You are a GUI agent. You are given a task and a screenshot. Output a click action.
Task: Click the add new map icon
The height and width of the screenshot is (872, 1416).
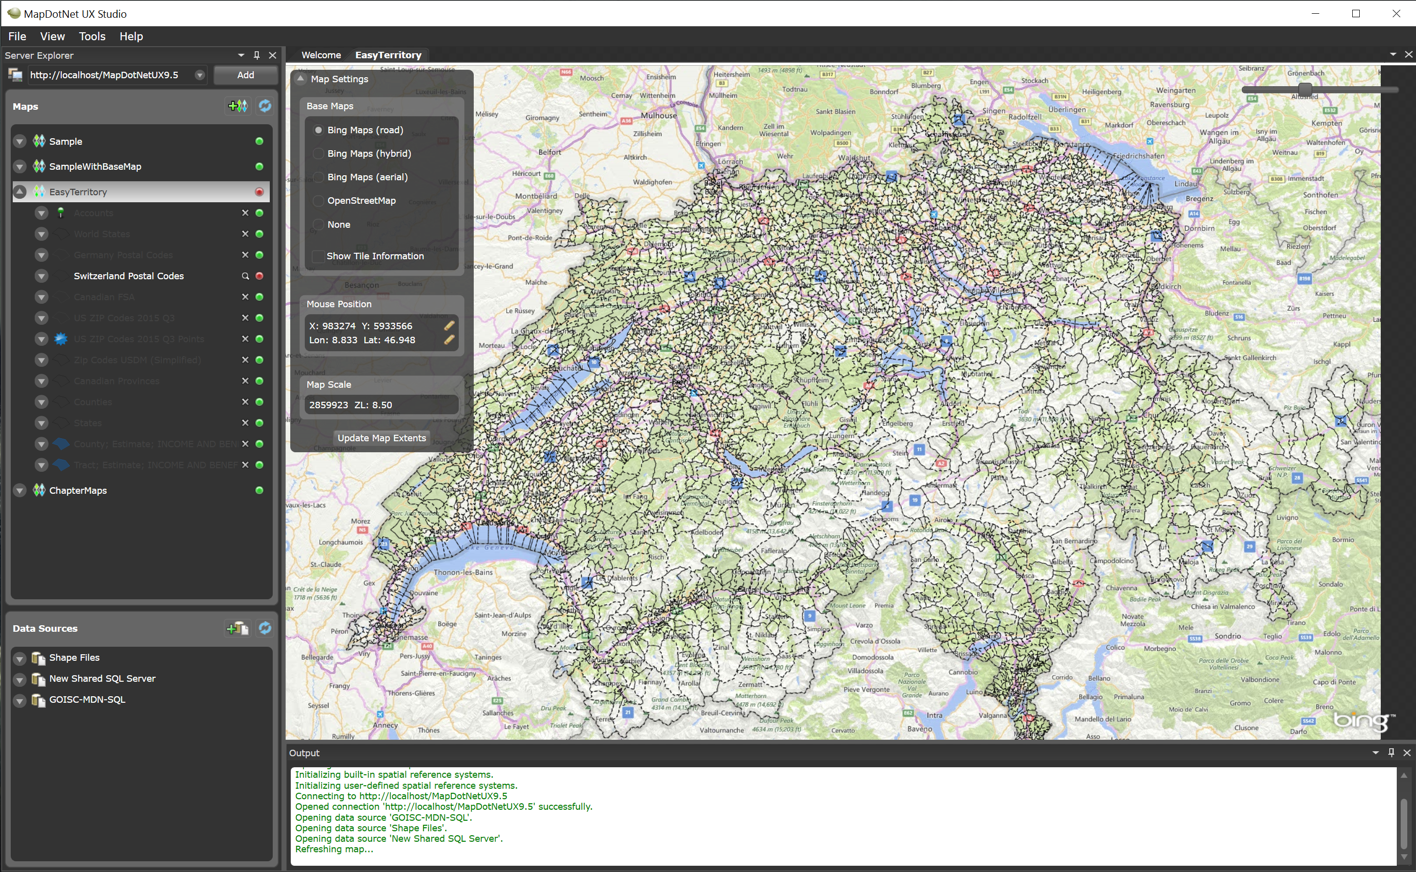click(237, 106)
